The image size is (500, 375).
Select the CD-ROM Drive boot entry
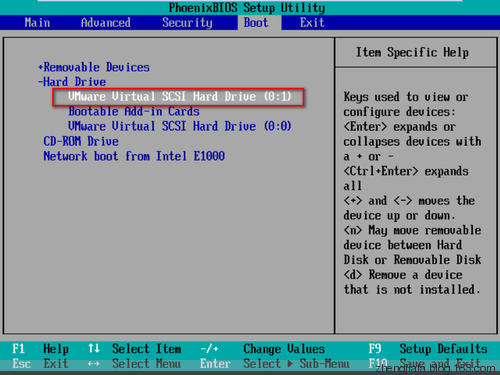coord(81,141)
